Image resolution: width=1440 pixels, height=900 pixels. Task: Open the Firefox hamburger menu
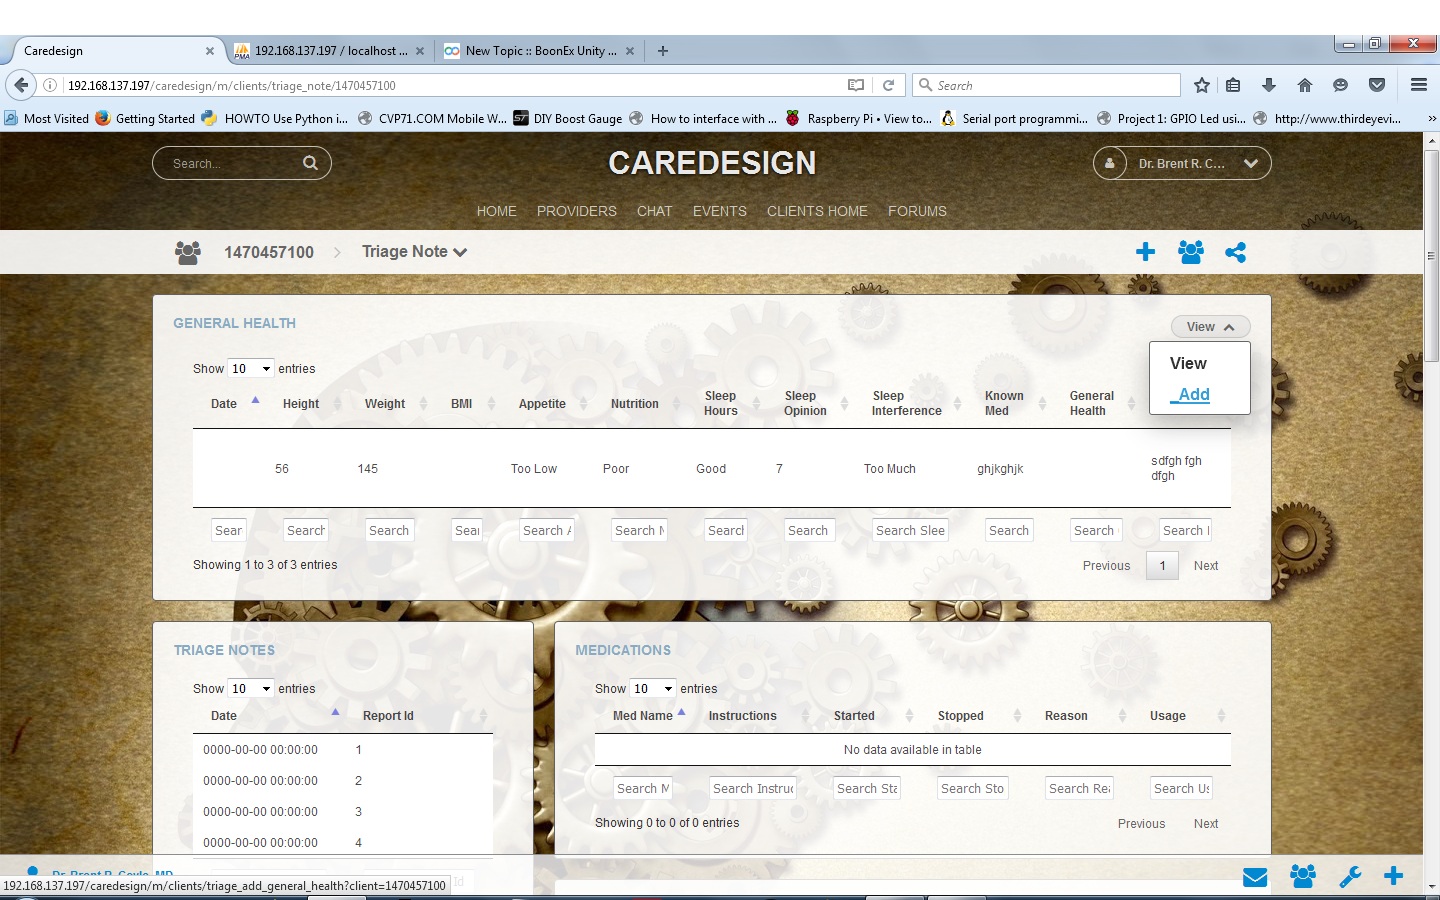pos(1418,85)
